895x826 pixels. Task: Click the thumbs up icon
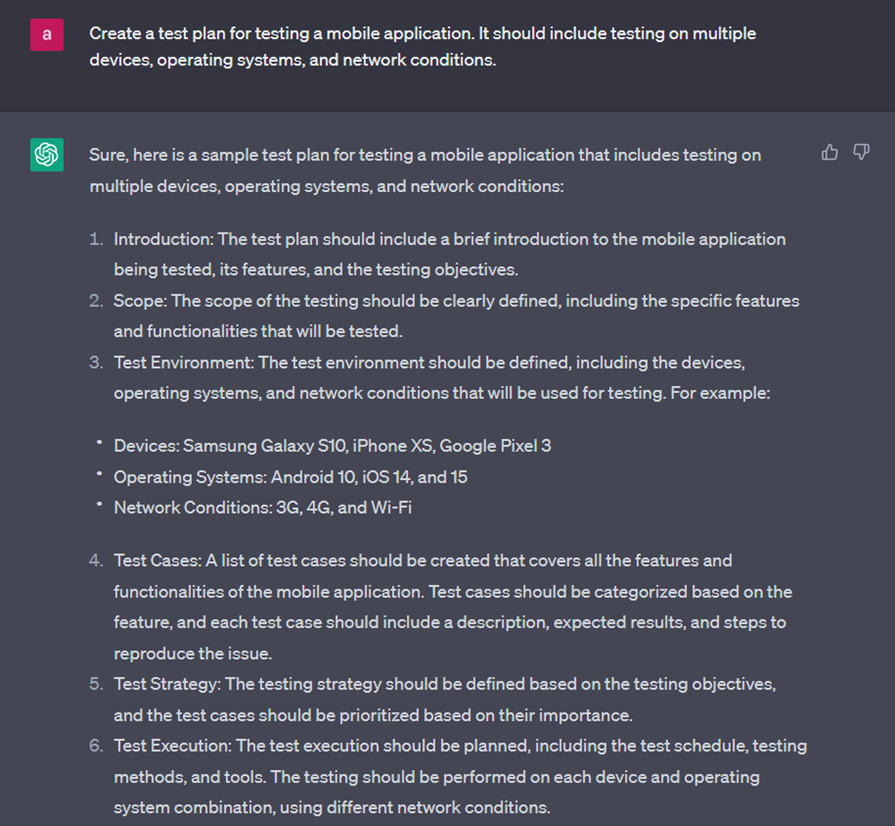point(829,152)
